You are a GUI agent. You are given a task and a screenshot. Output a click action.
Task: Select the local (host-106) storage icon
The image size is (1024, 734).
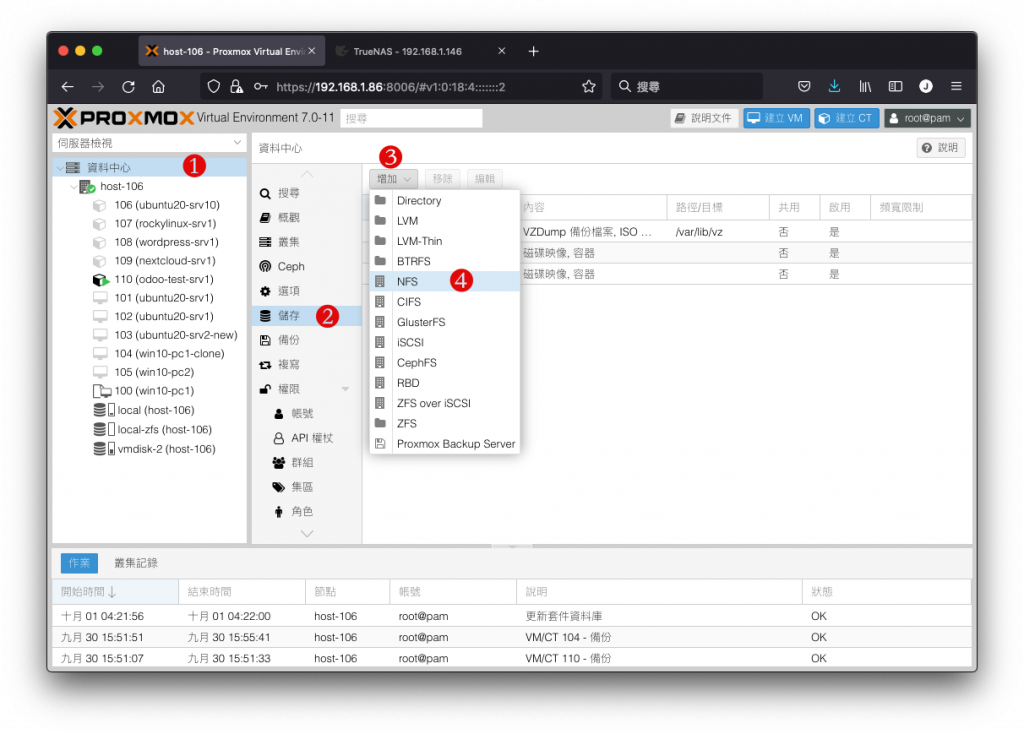click(x=104, y=410)
